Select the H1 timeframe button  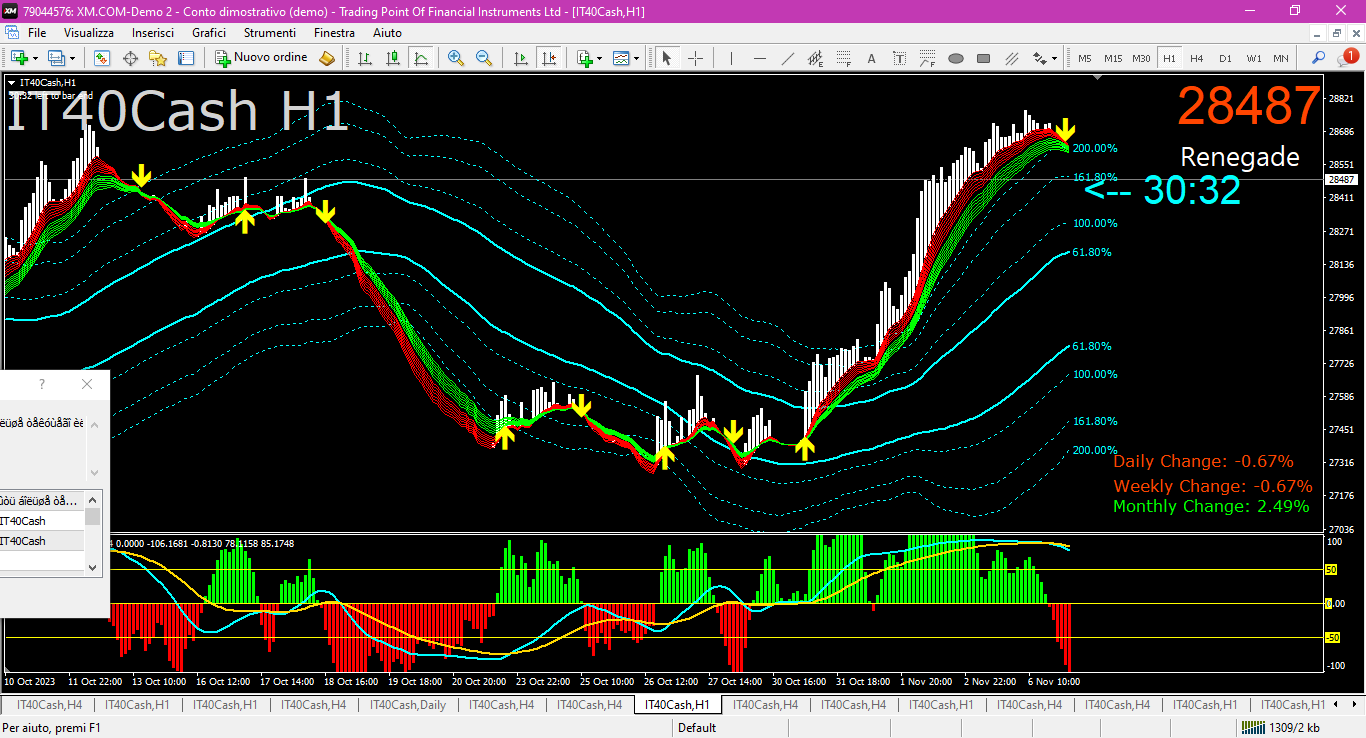[x=1169, y=58]
